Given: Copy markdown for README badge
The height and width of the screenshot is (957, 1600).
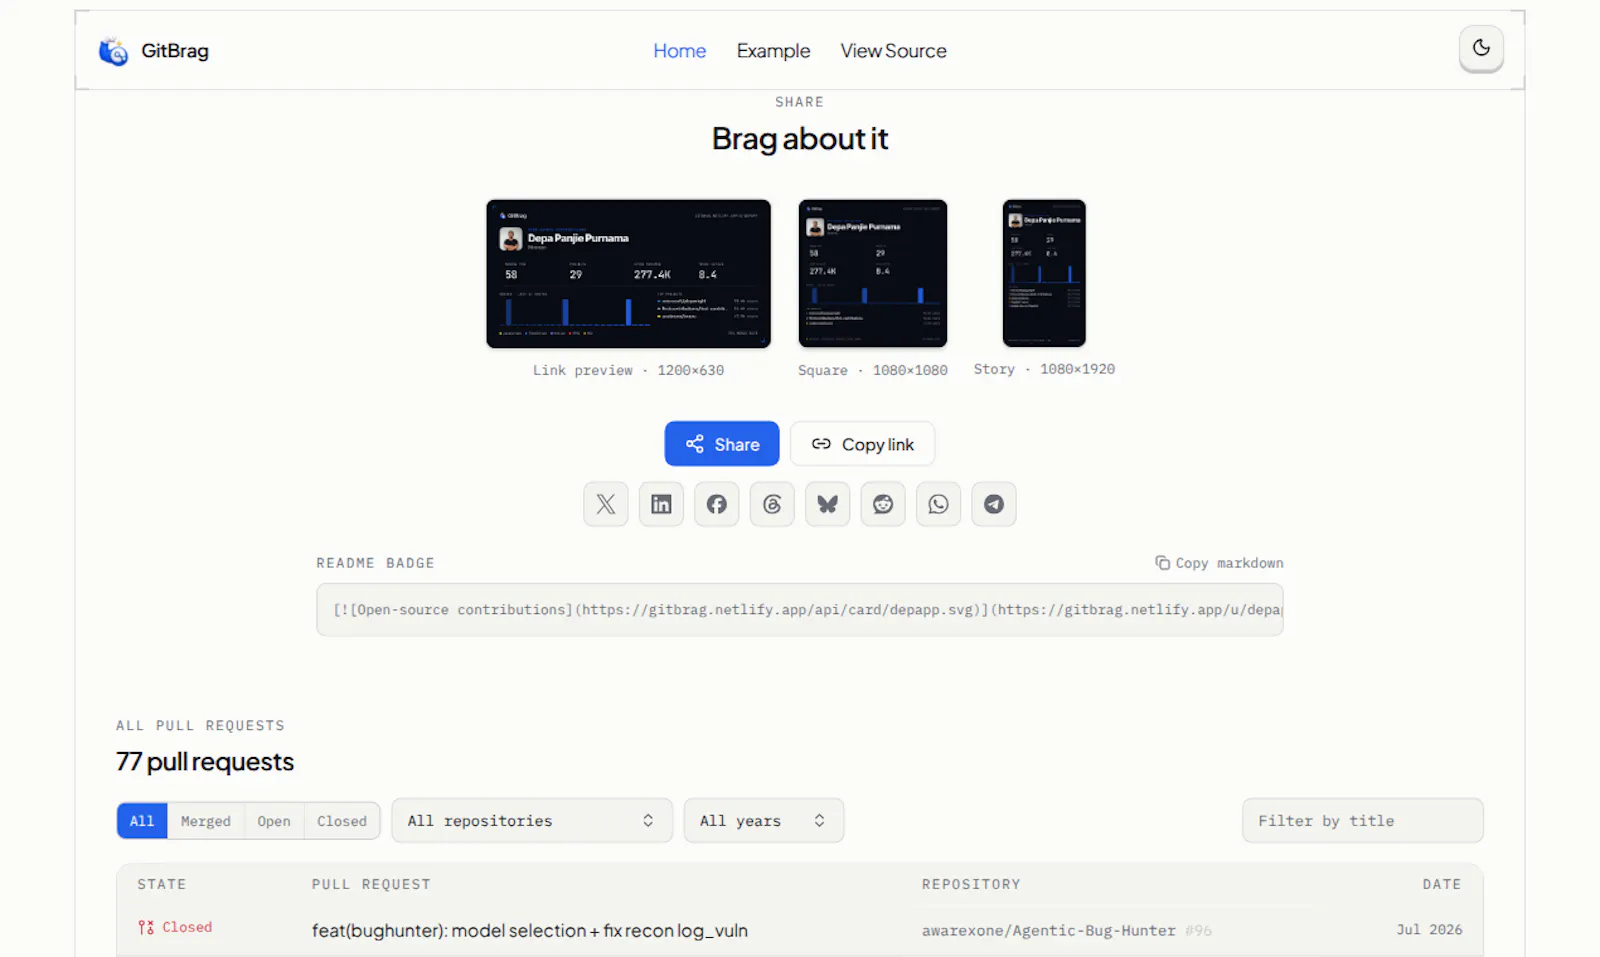Looking at the screenshot, I should [1219, 563].
